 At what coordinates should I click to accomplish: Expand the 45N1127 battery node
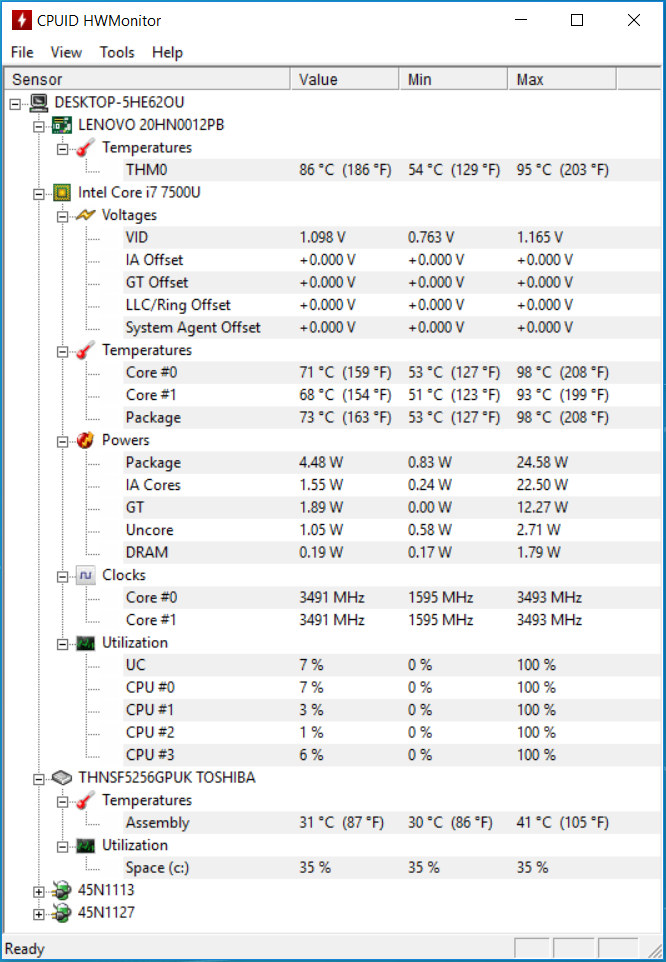coord(39,914)
